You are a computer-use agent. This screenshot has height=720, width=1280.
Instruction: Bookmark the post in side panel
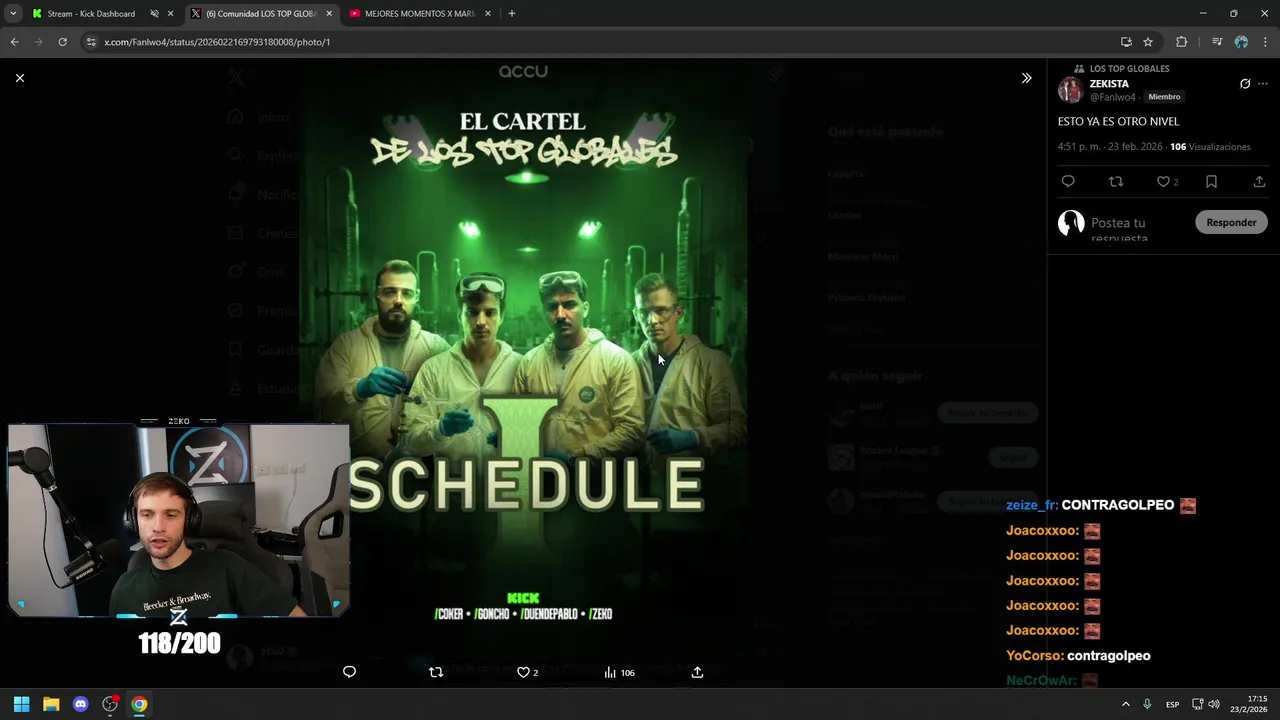(1211, 181)
